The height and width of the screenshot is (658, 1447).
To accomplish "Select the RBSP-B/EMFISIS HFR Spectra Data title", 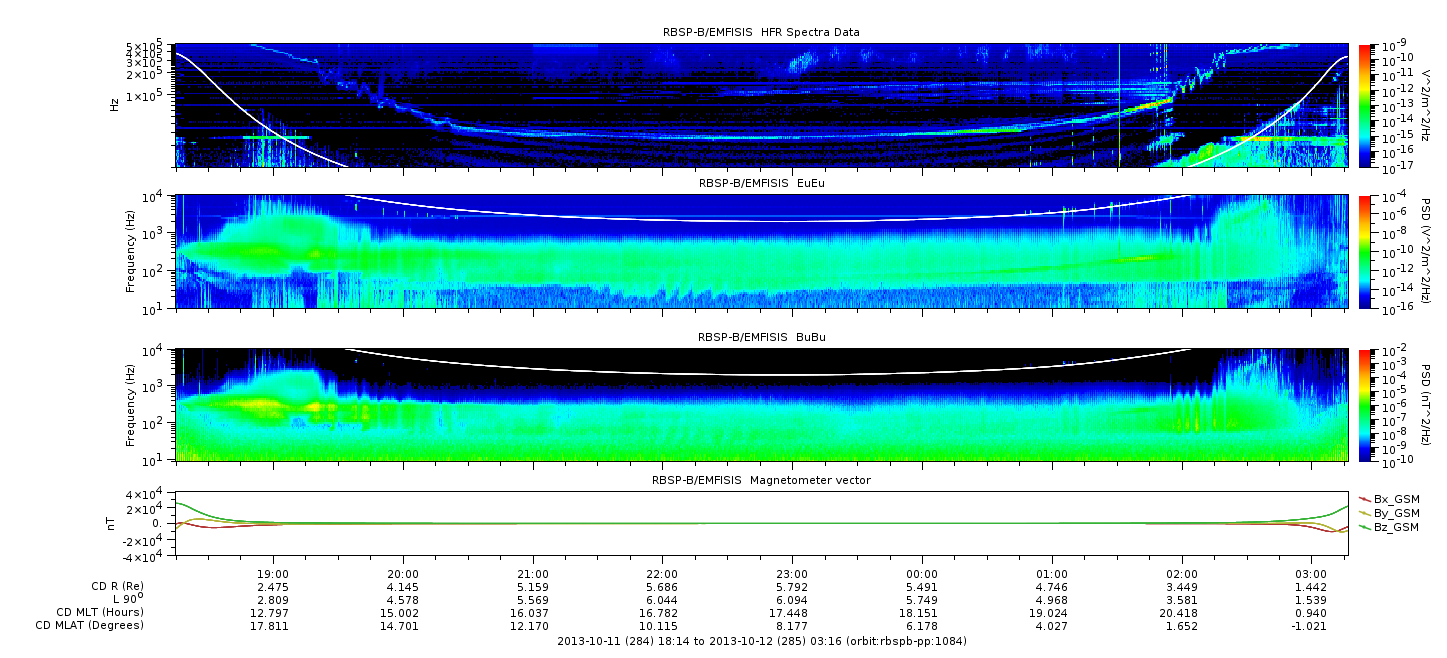I will click(761, 33).
